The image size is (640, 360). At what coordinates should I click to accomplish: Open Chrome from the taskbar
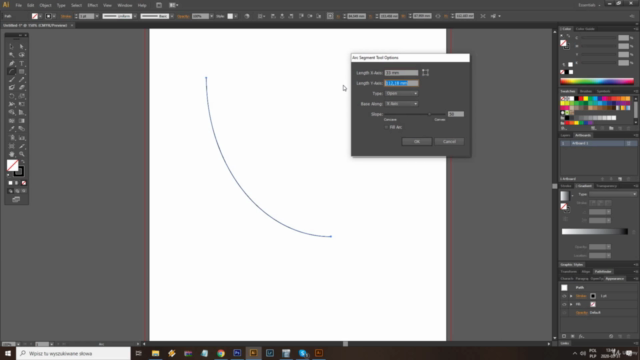pos(221,353)
